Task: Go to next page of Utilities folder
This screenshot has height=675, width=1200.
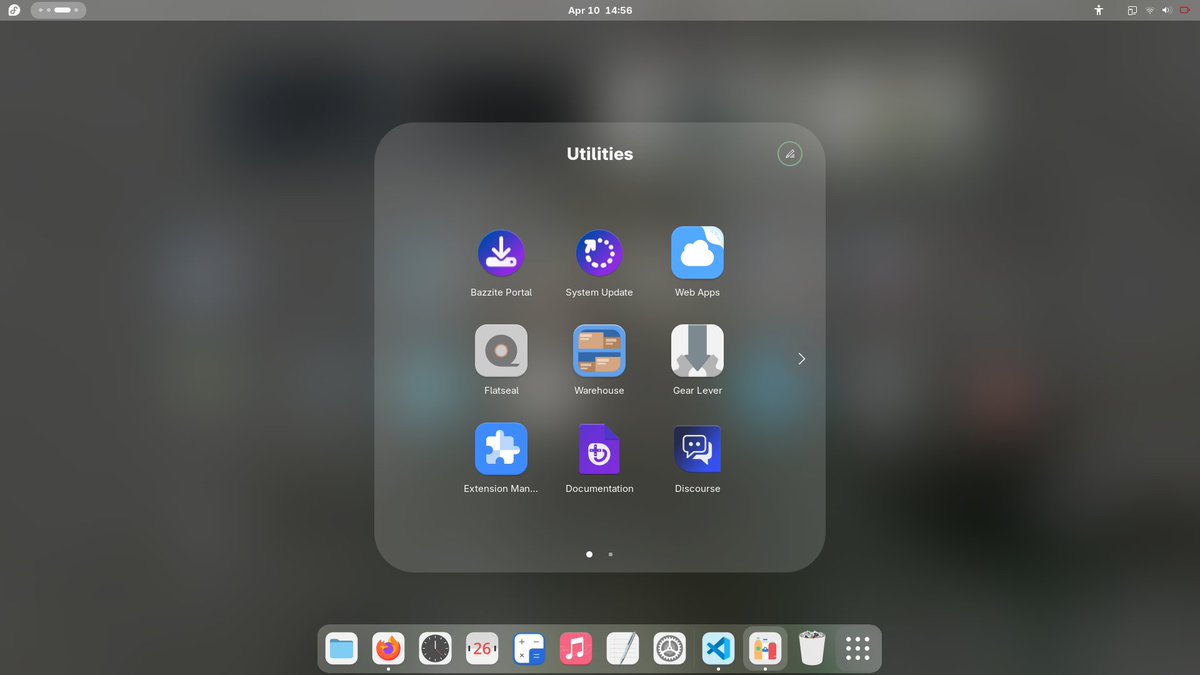Action: 802,359
